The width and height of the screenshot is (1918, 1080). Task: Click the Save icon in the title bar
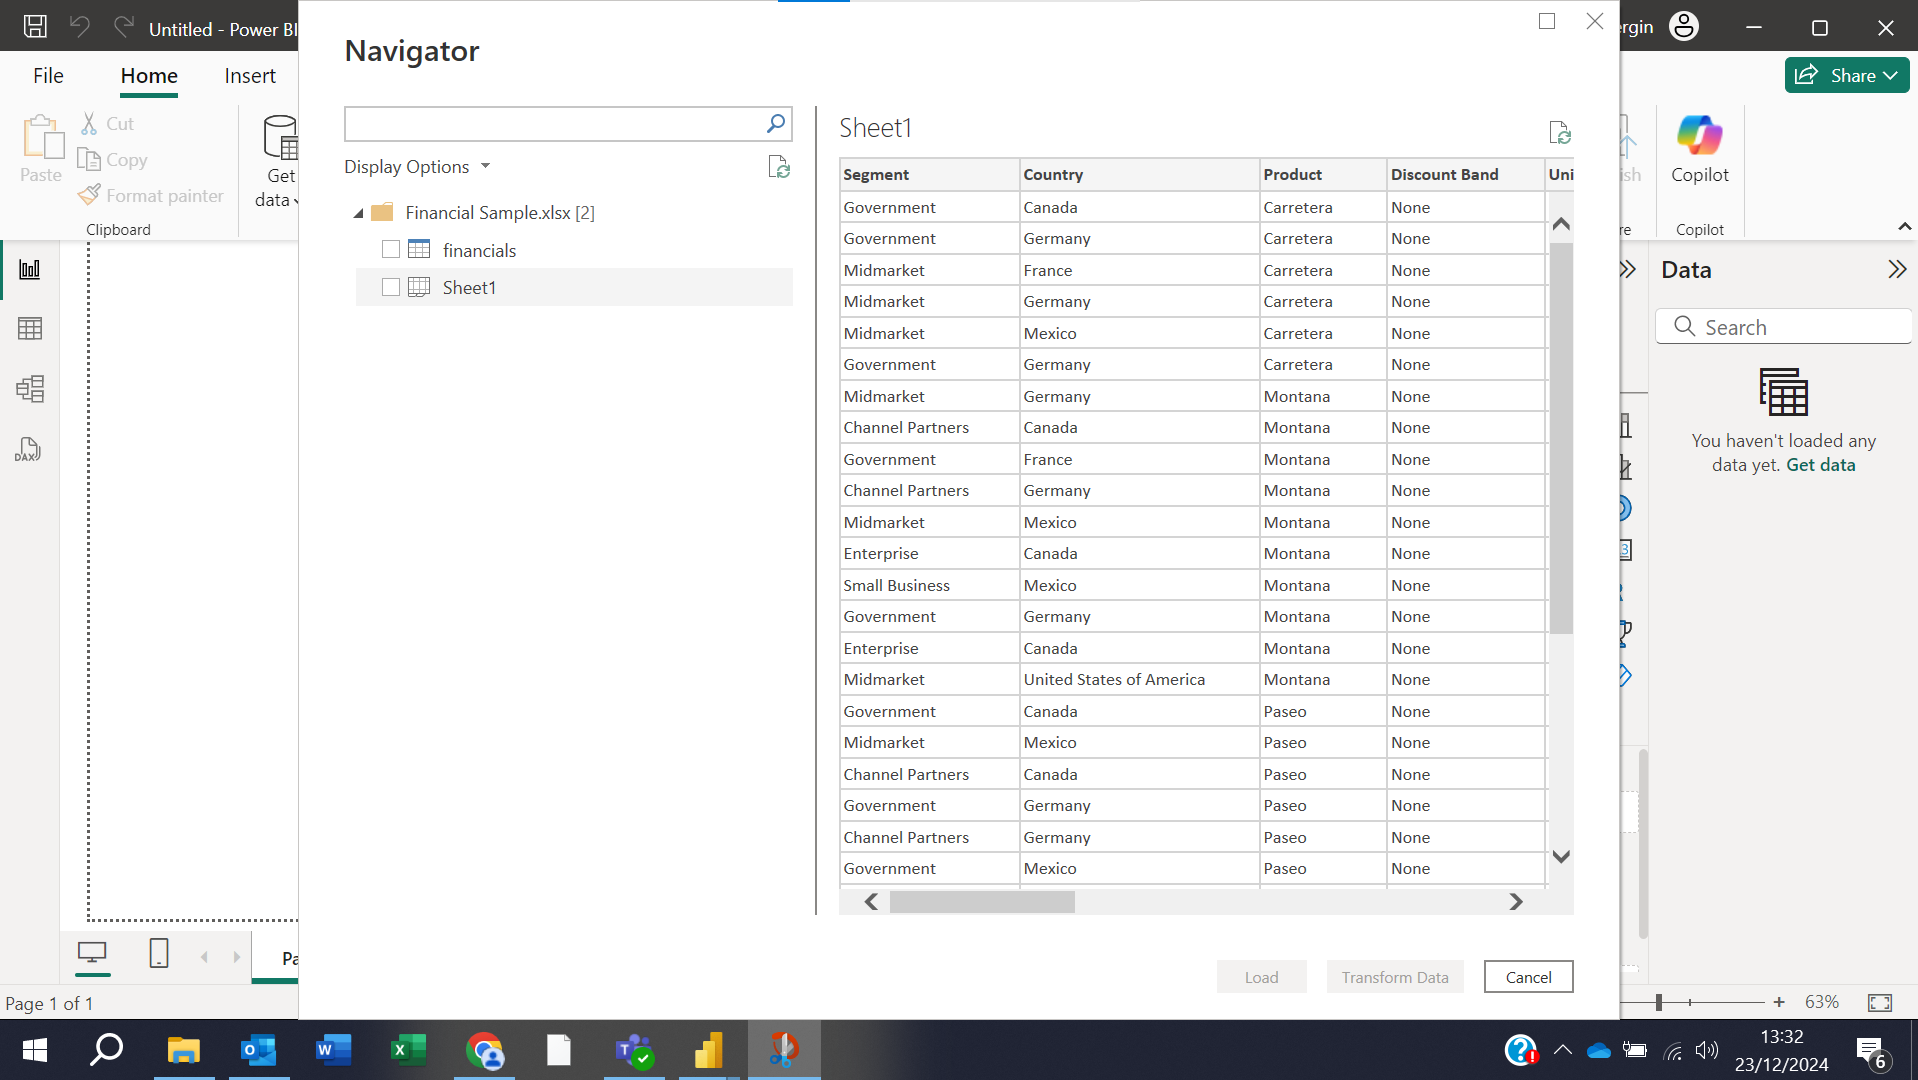coord(35,27)
